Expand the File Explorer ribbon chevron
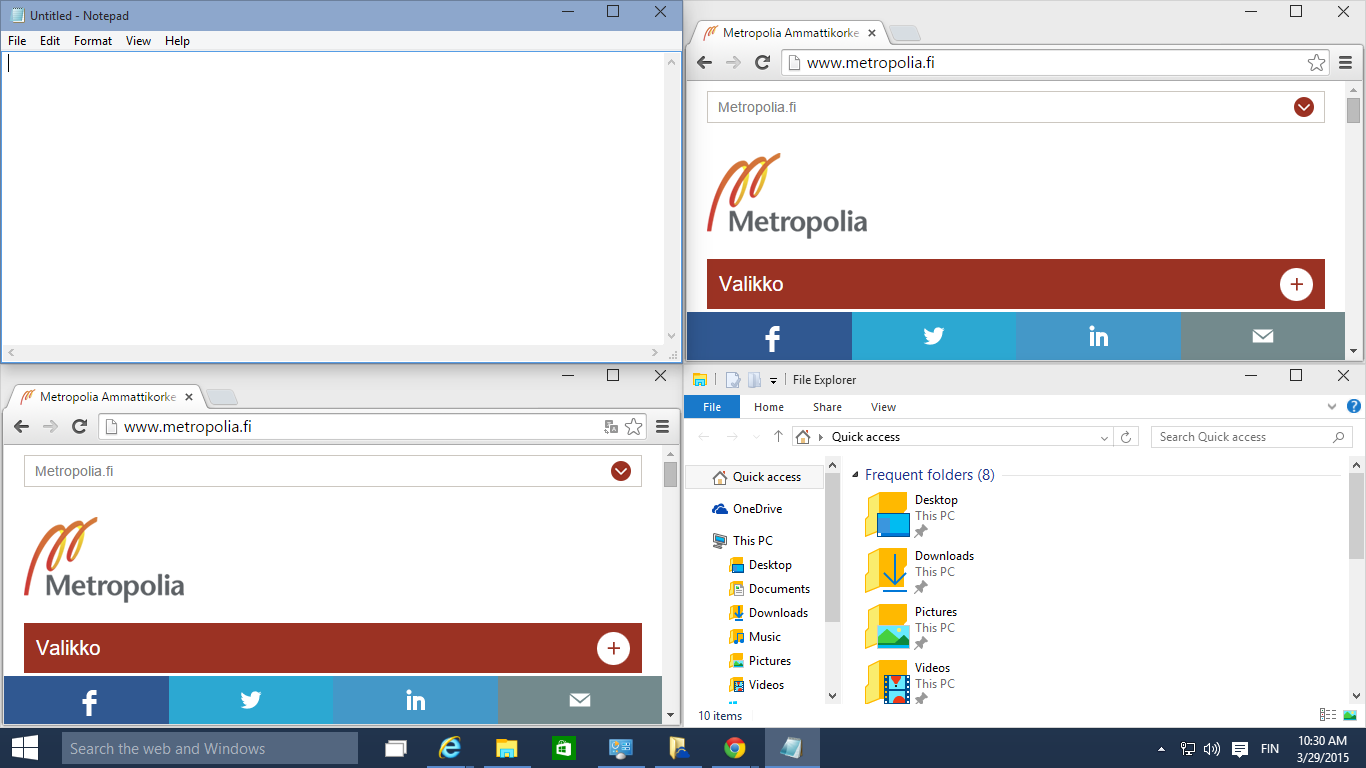1366x768 pixels. click(x=1332, y=407)
